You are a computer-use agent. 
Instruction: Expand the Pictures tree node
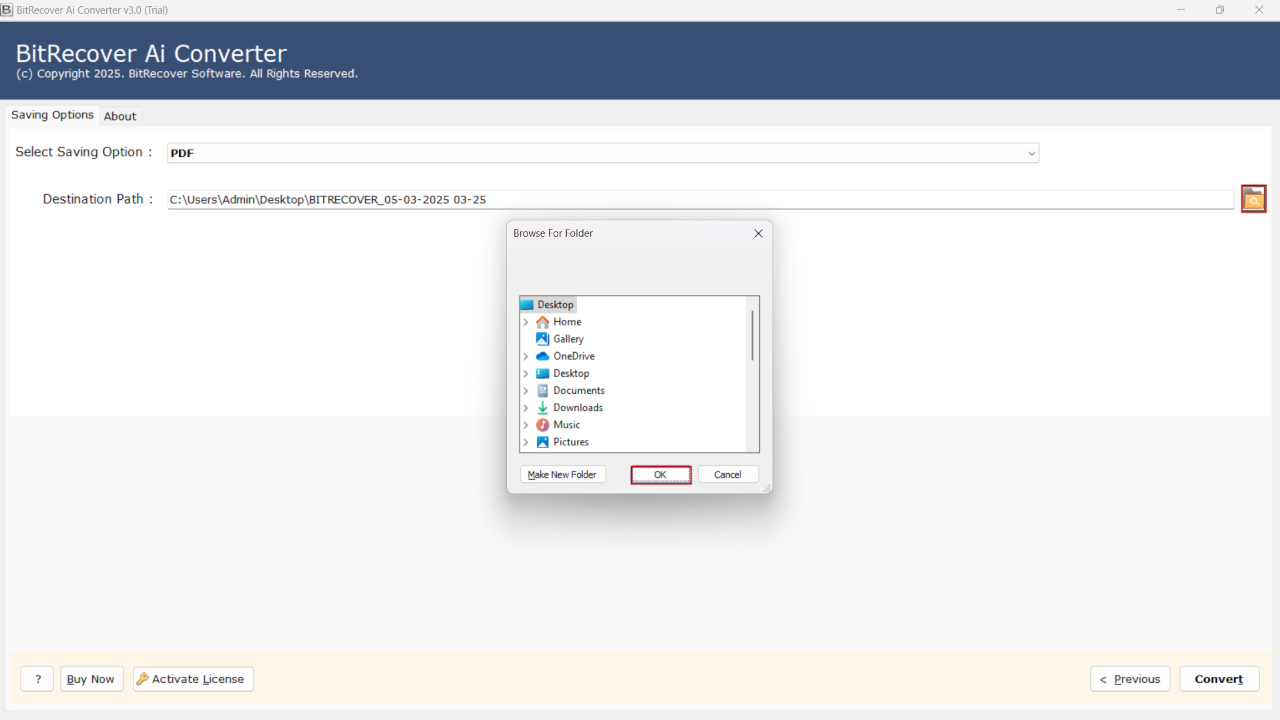(x=526, y=442)
